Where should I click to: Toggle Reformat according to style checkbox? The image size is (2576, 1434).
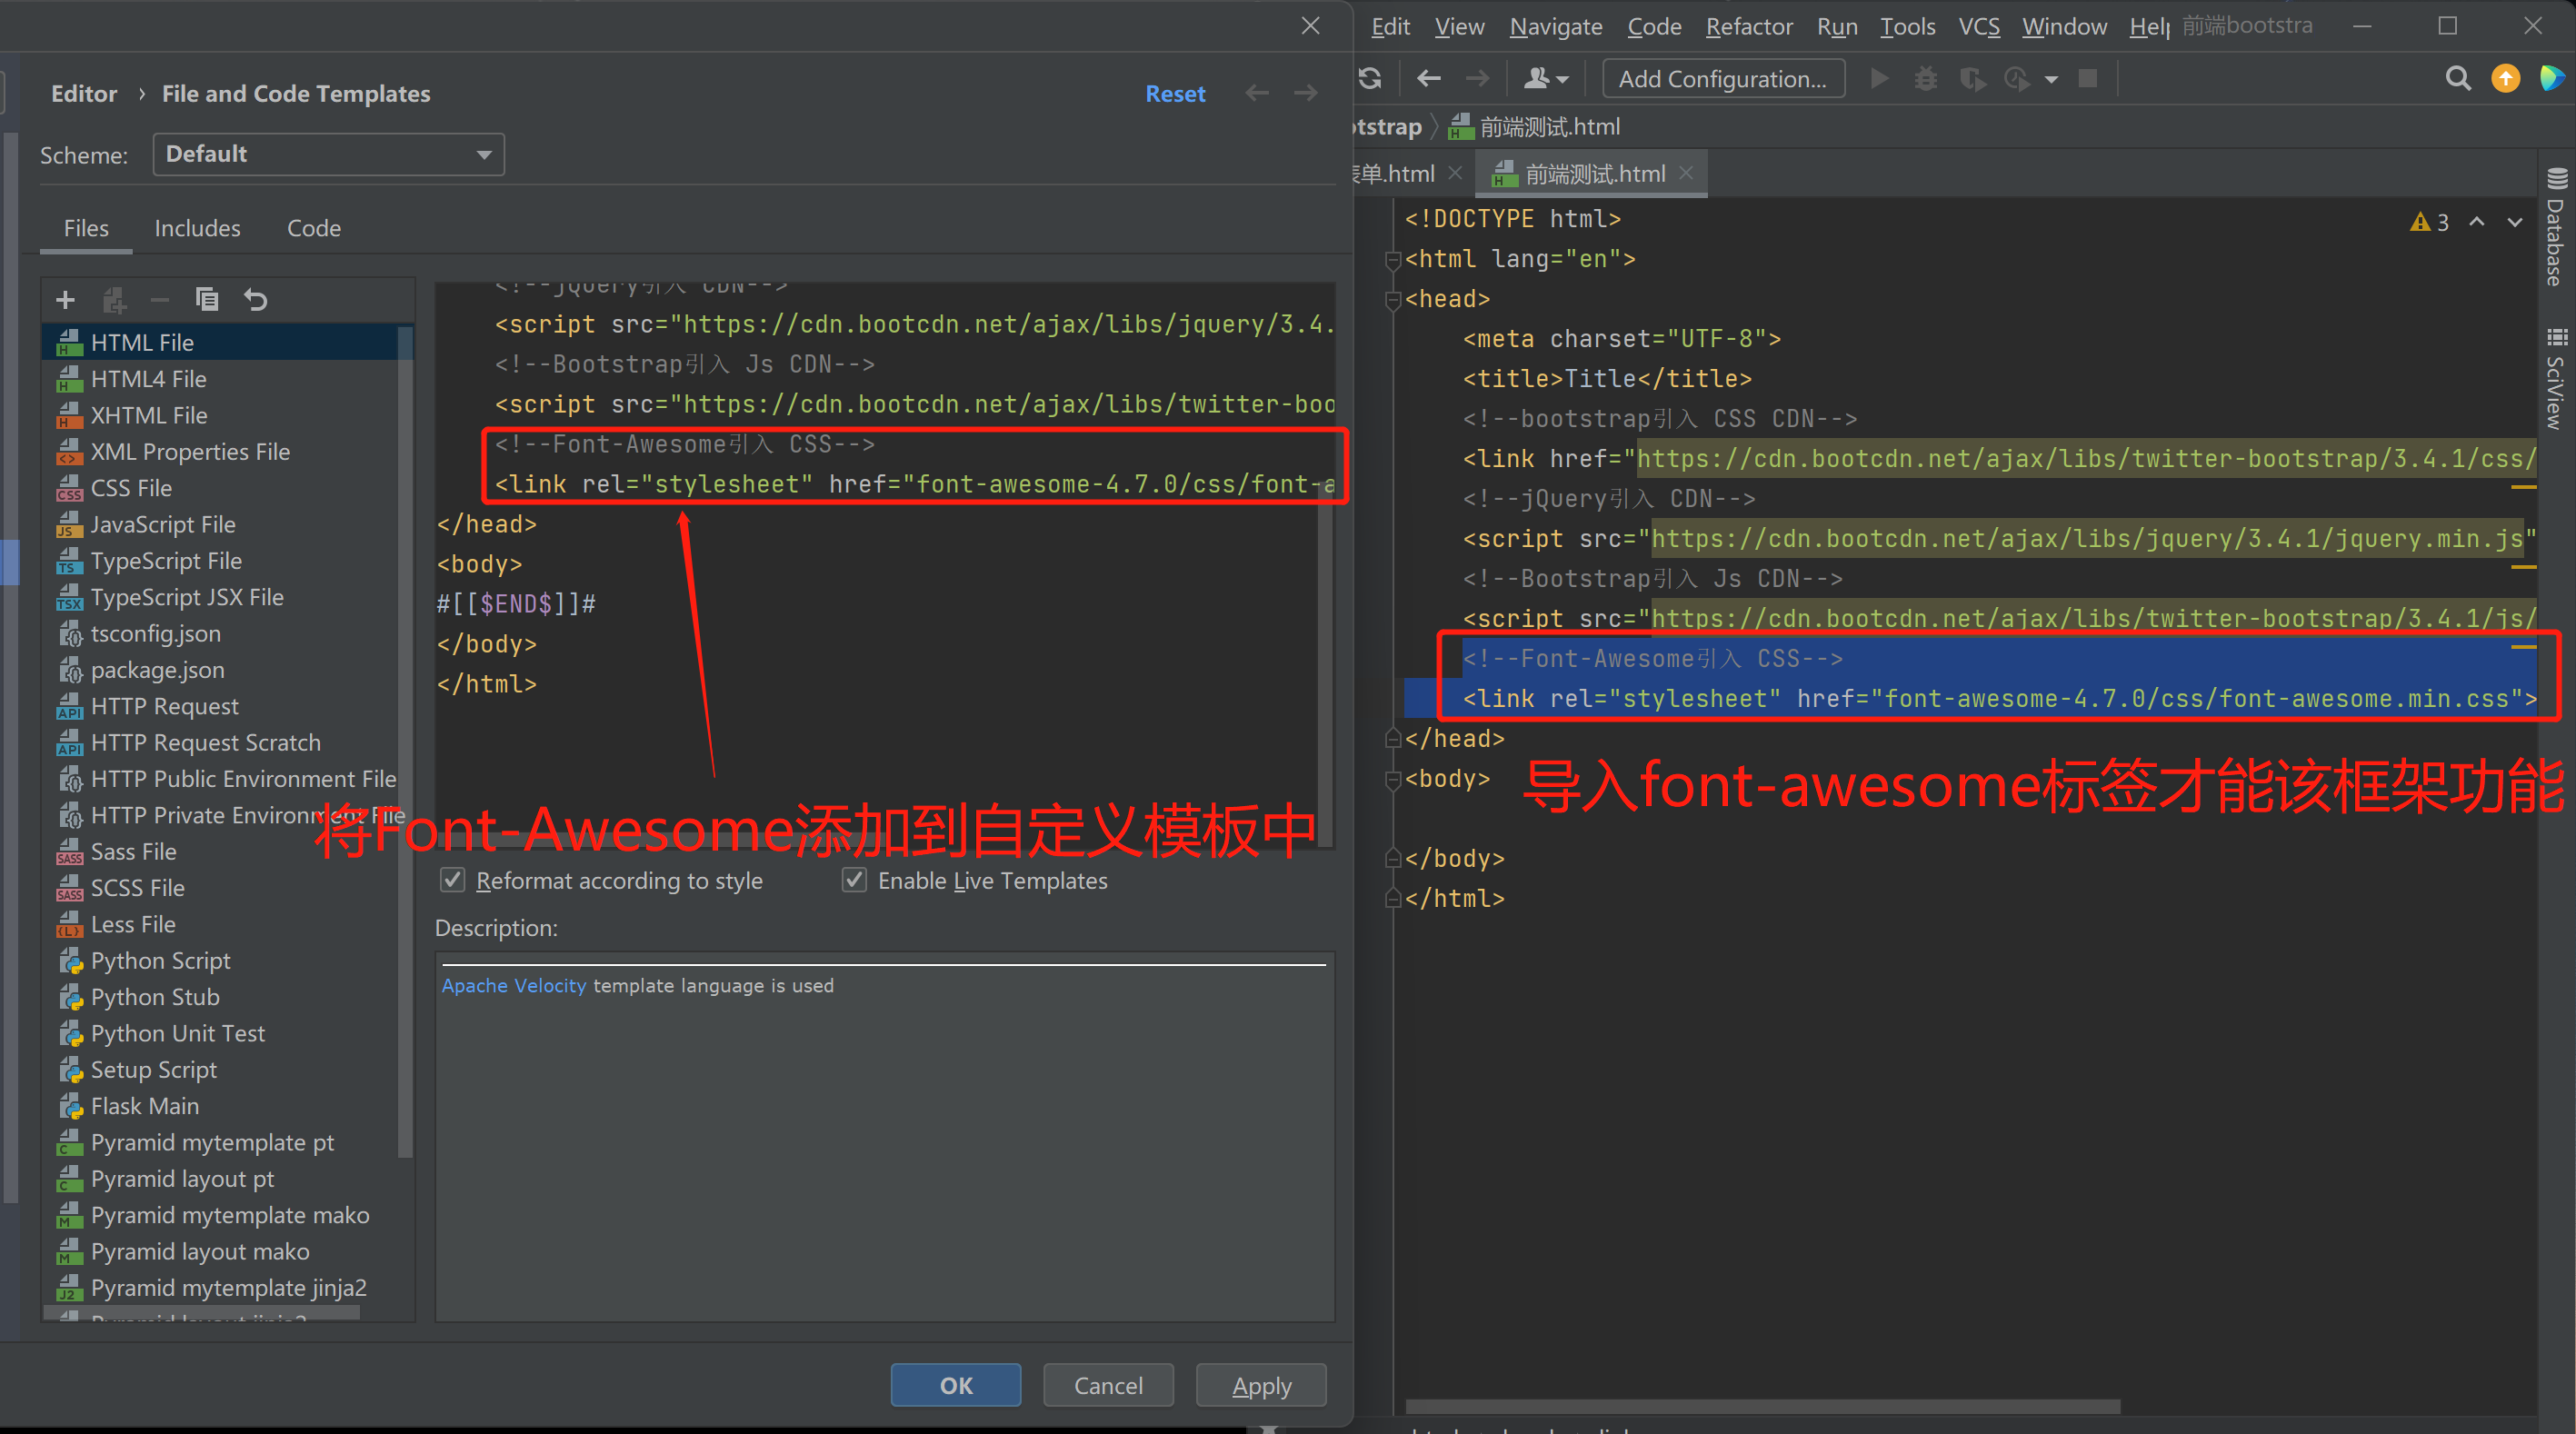[x=453, y=880]
